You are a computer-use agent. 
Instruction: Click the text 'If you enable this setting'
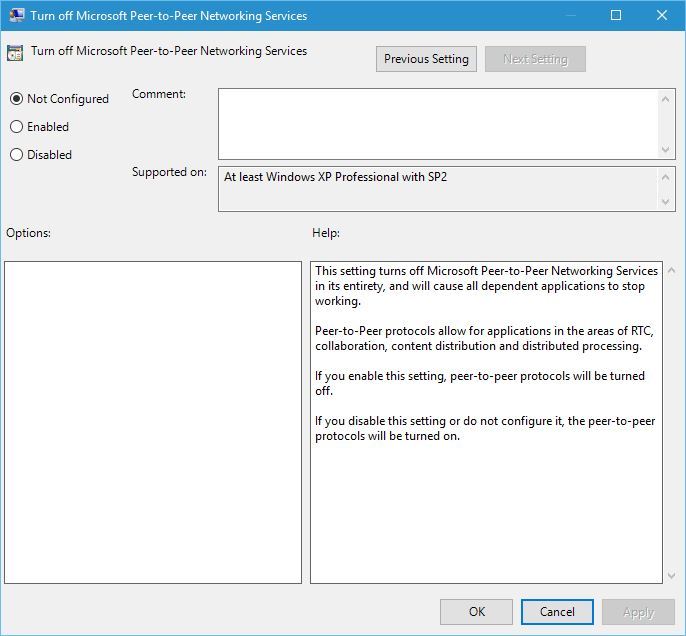click(x=380, y=376)
